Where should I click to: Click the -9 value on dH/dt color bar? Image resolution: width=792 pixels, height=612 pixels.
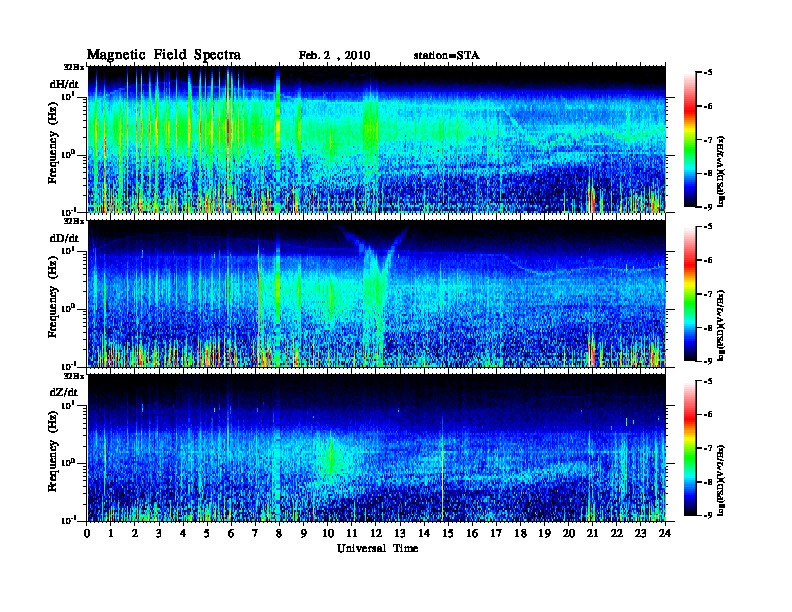pos(708,207)
